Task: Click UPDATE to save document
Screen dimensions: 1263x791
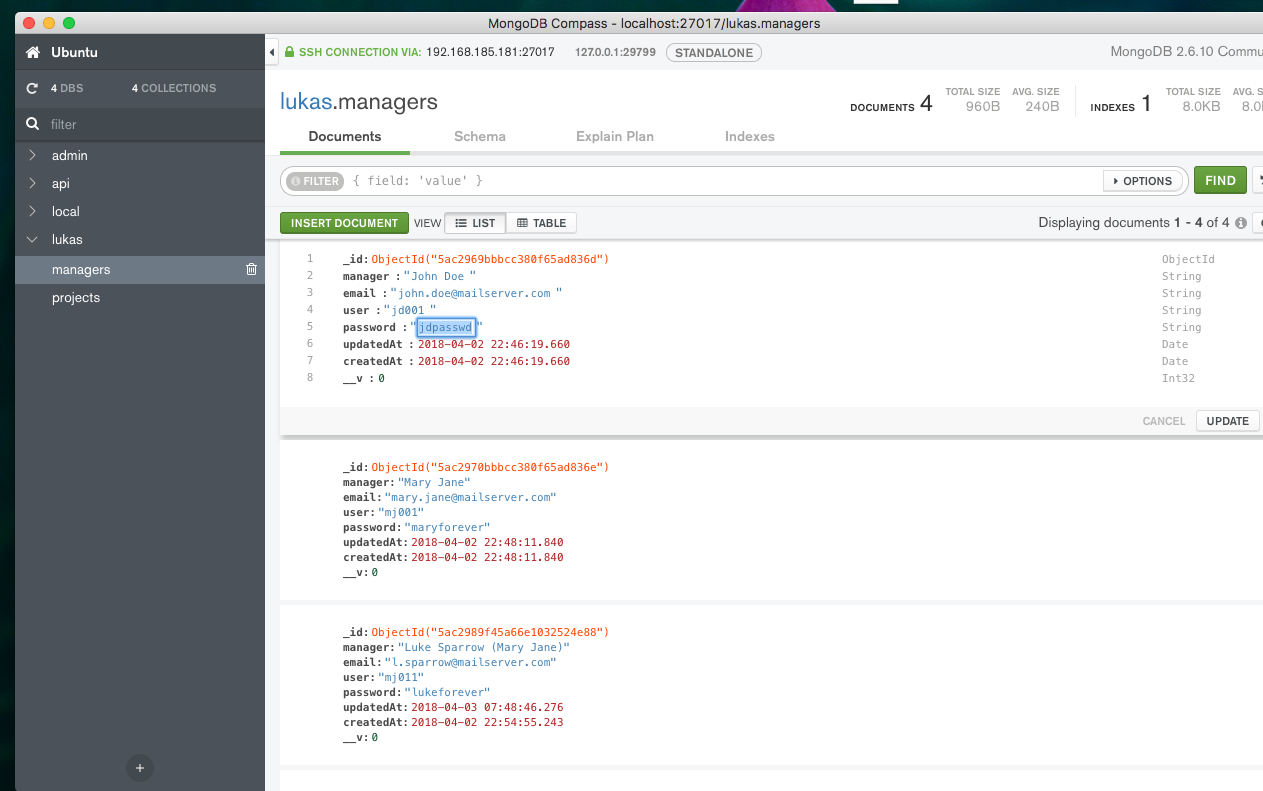Action: click(1227, 421)
